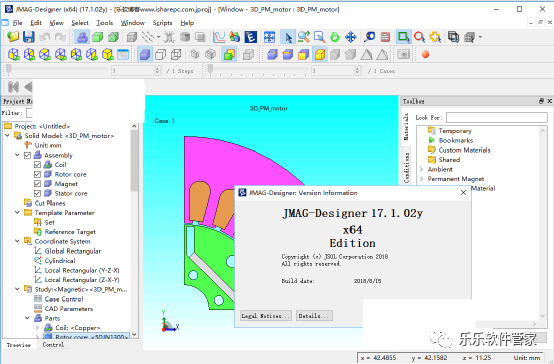Collapse the Coordinate System tree node
This screenshot has height=364, width=554.
(x=17, y=241)
